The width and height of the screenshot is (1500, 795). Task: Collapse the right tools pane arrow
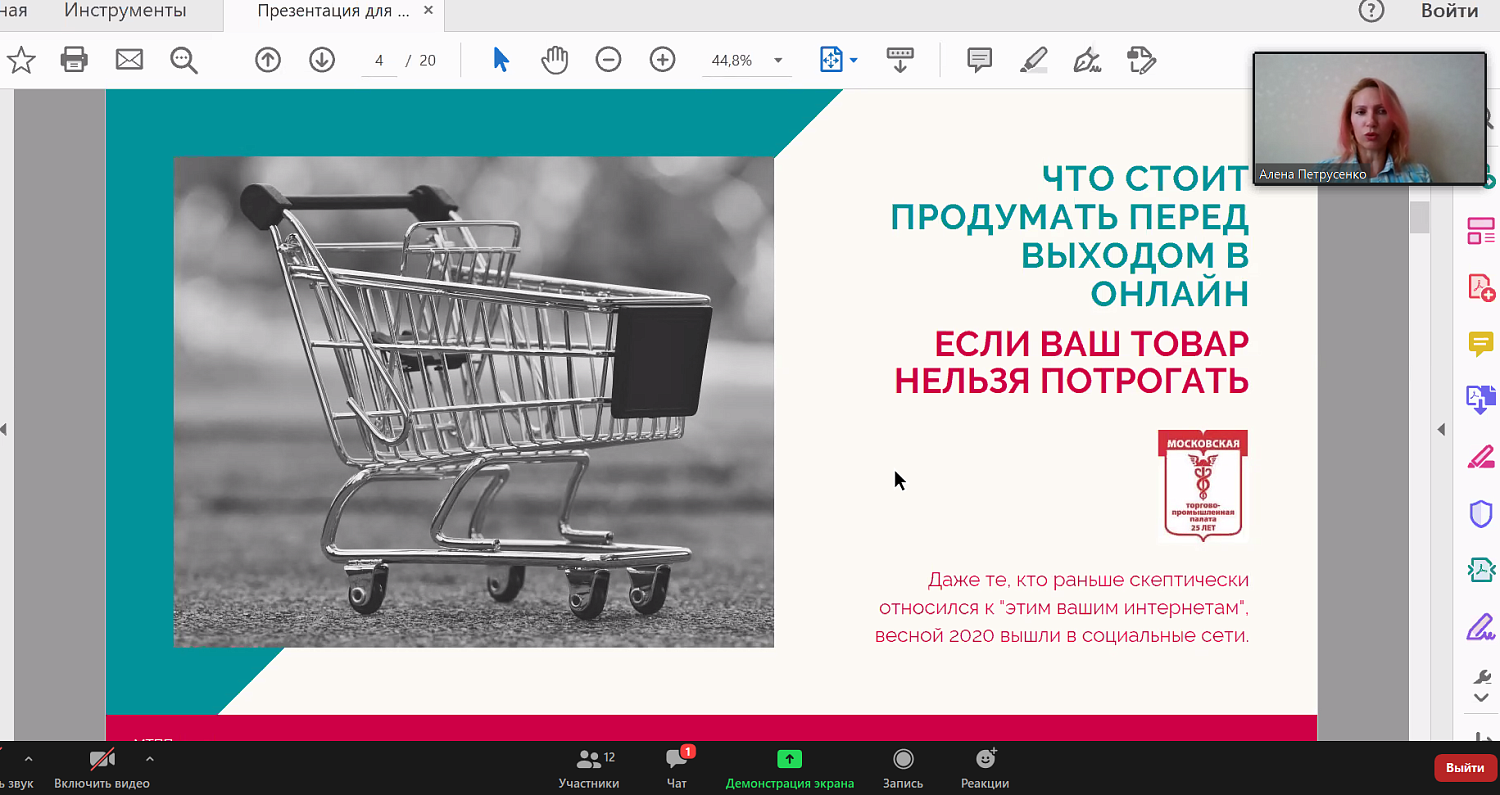tap(1441, 430)
